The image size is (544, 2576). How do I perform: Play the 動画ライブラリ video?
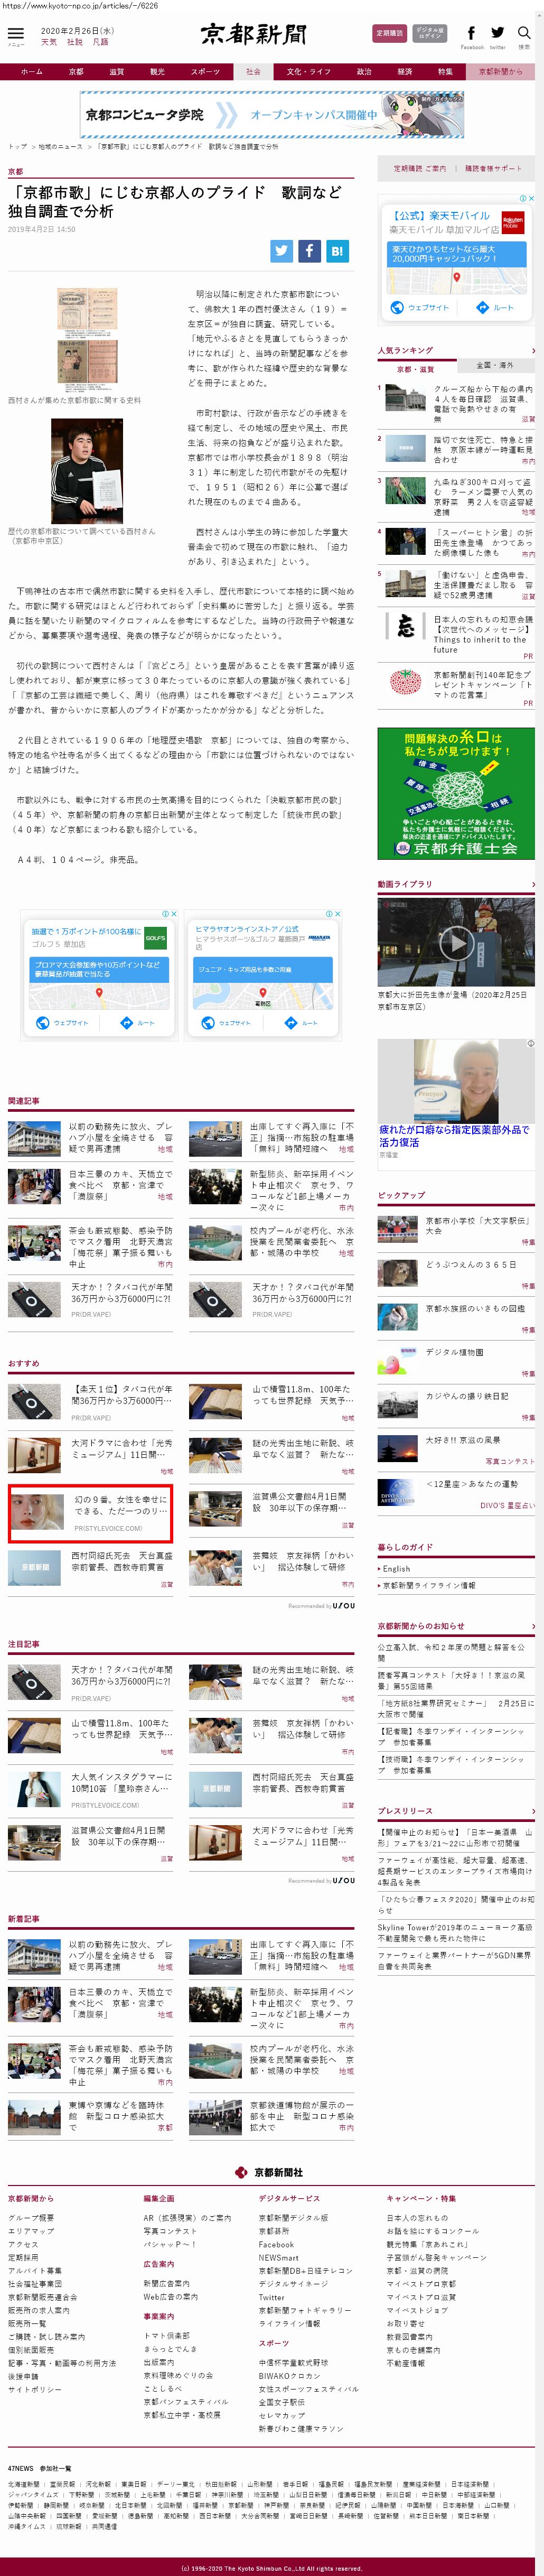point(456,941)
